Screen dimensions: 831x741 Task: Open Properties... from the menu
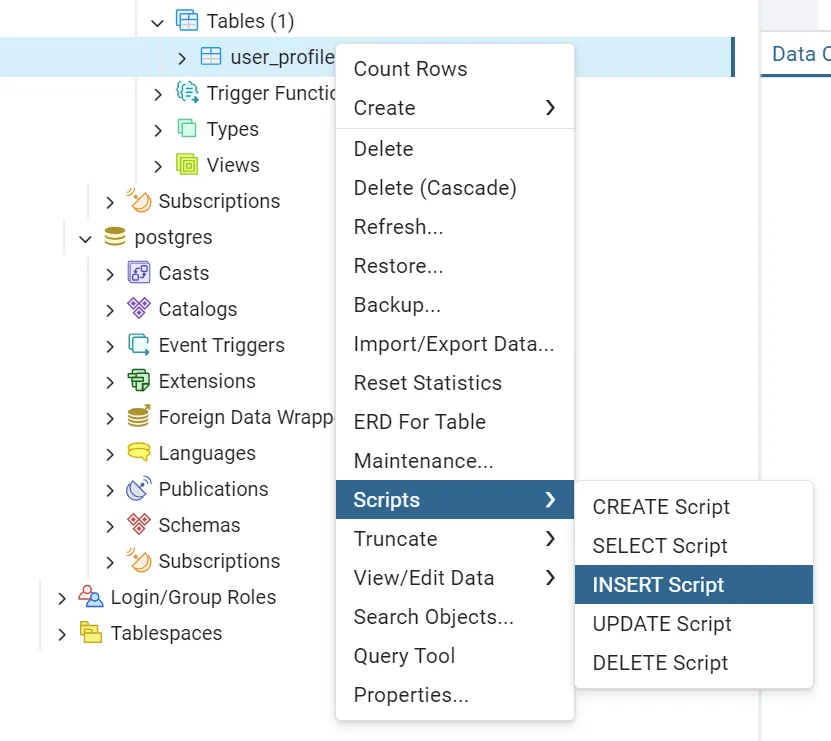[x=455, y=694]
